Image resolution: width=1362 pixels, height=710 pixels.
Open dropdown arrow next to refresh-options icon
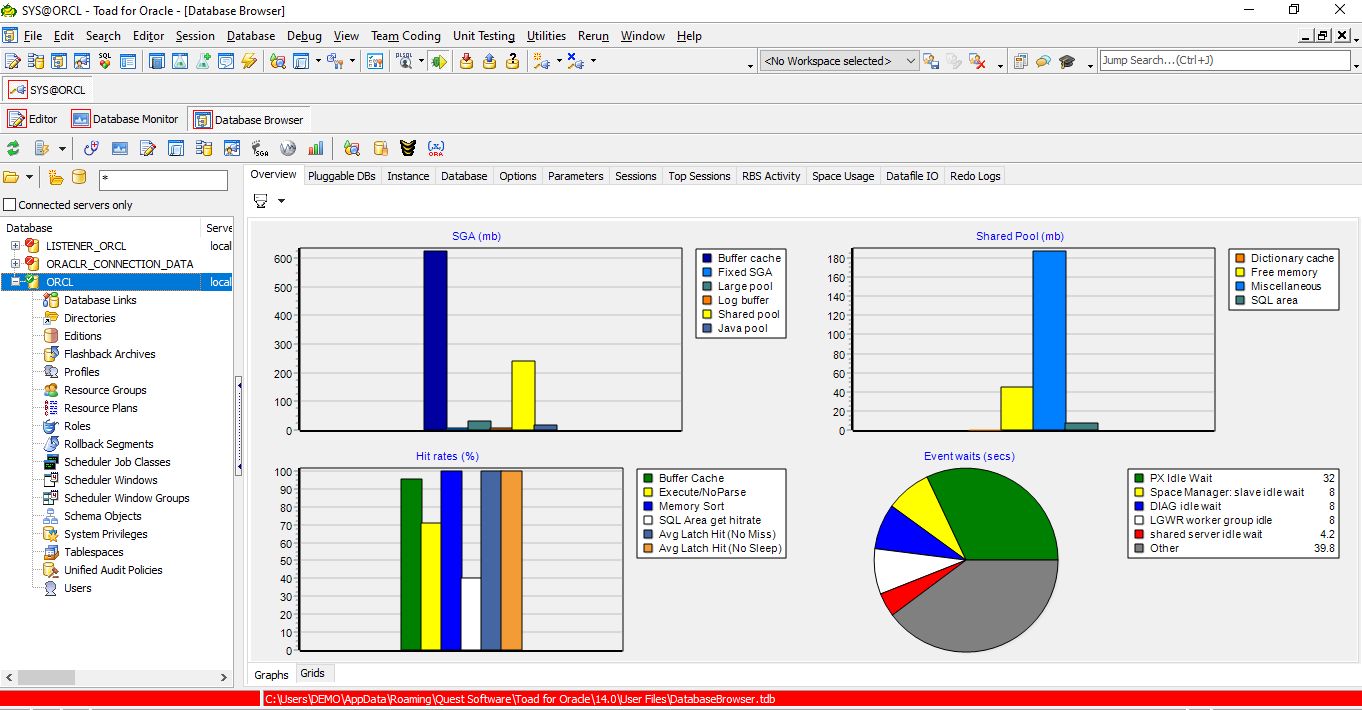pyautogui.click(x=62, y=148)
